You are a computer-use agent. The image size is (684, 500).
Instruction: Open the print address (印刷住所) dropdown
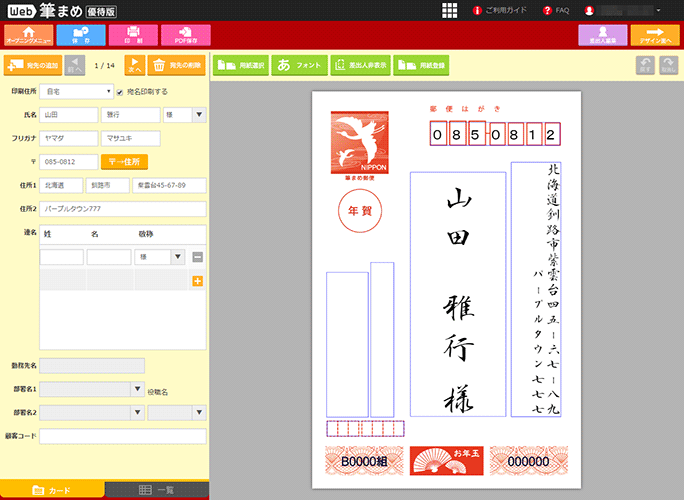[76, 92]
